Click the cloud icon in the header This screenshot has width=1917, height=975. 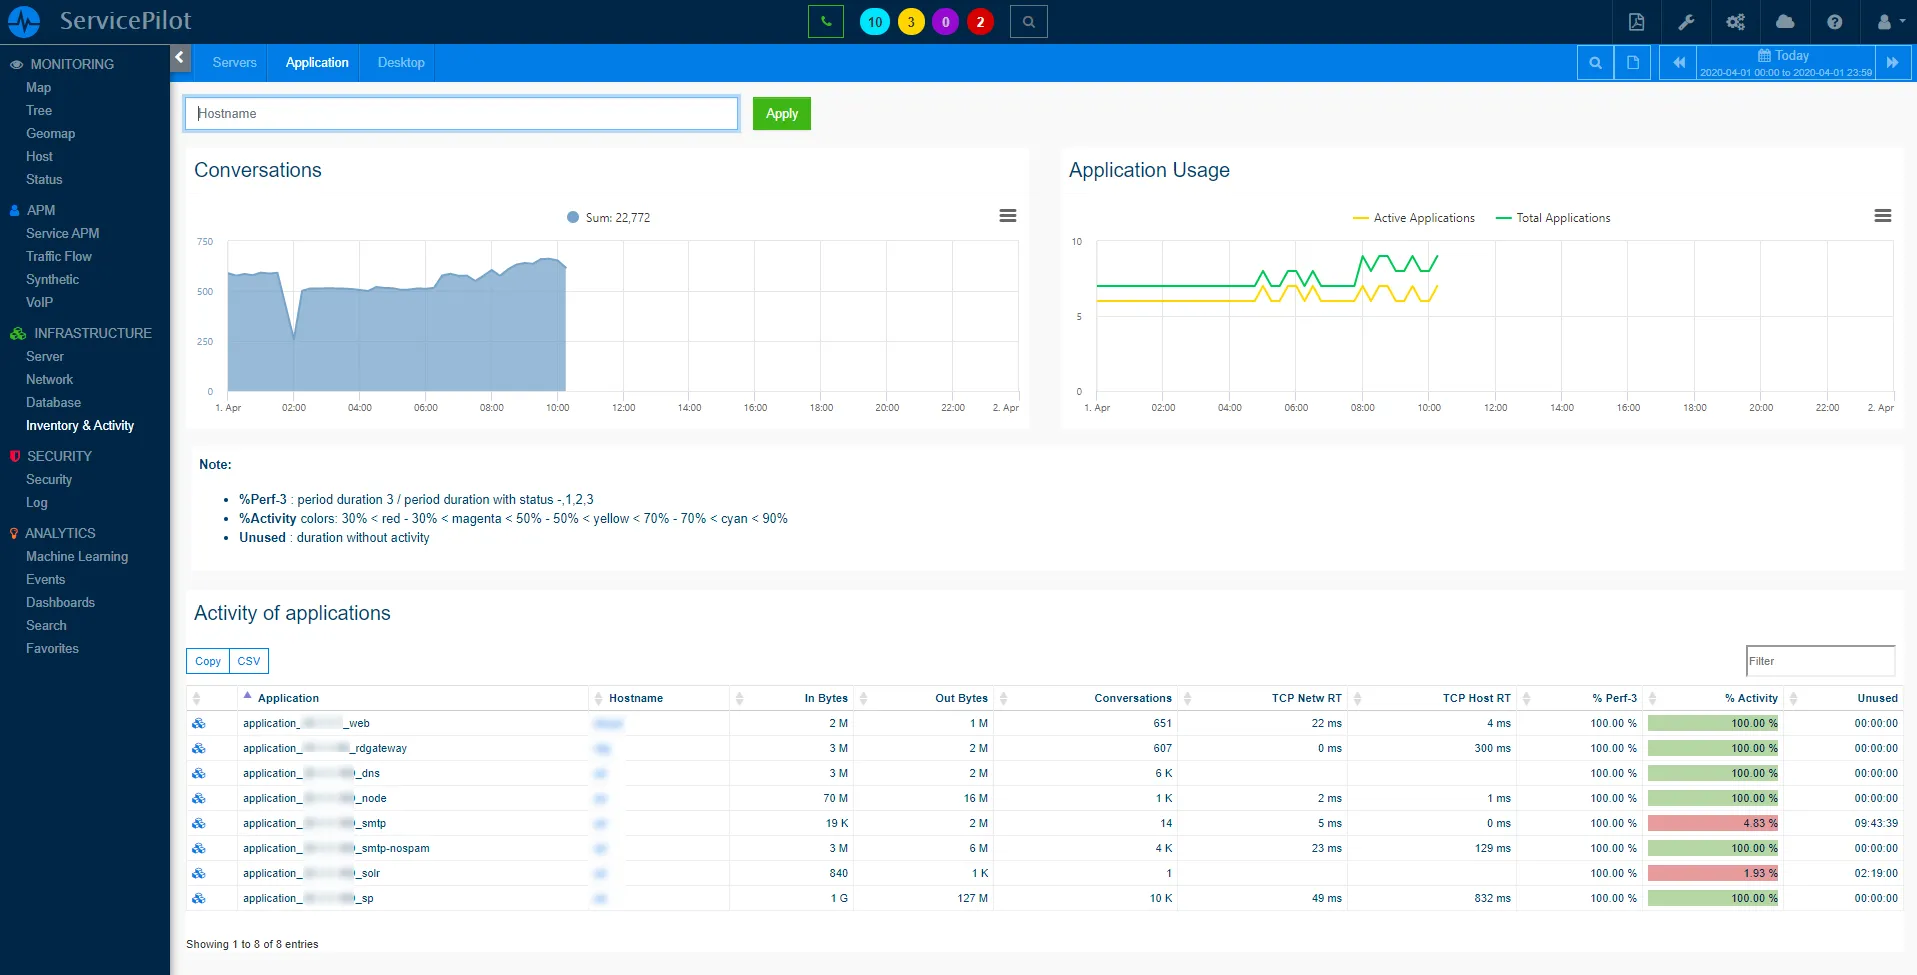click(x=1786, y=21)
